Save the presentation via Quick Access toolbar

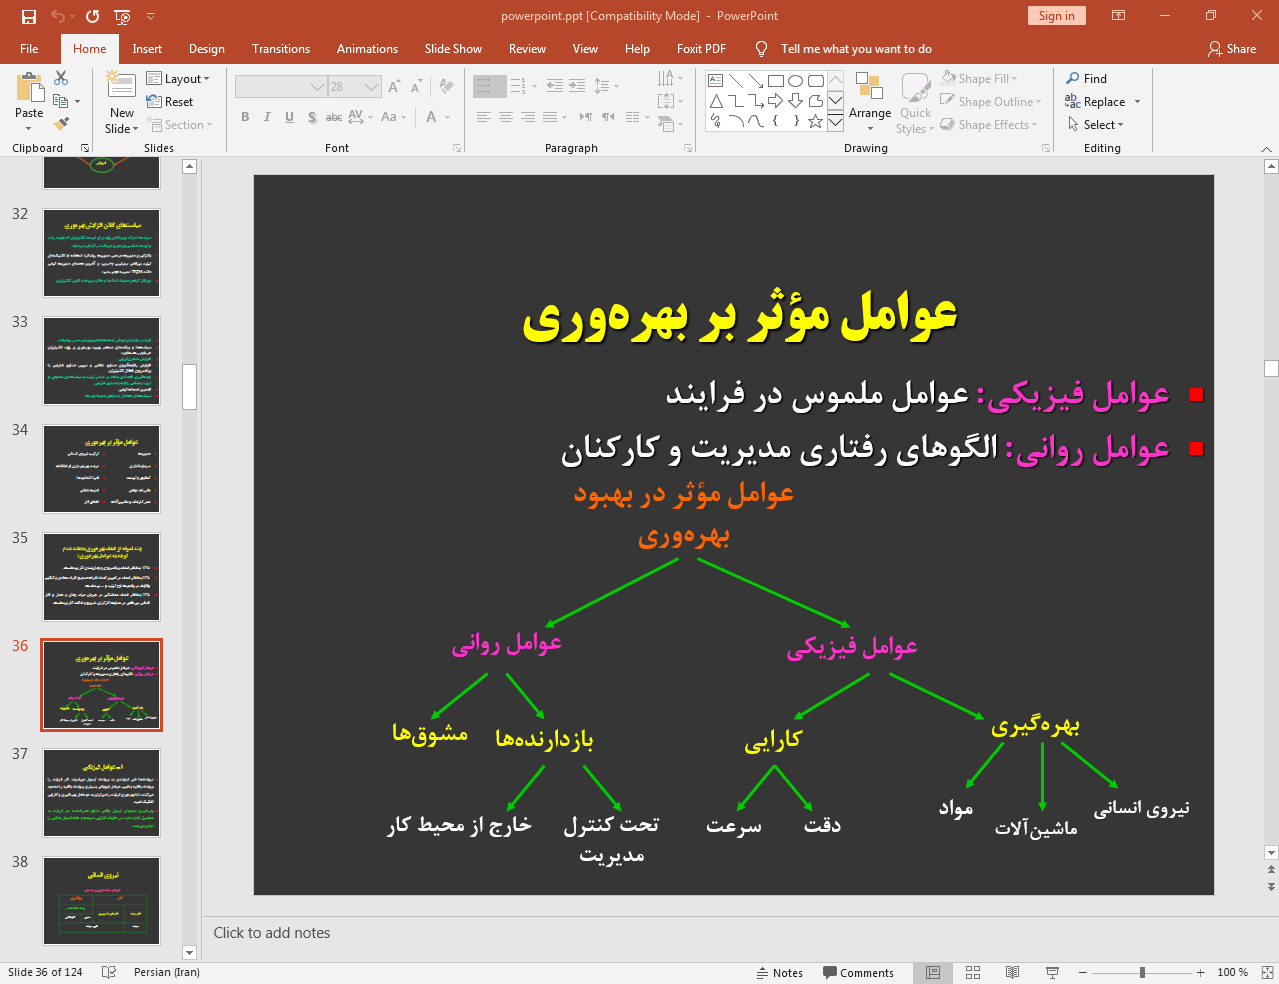pos(28,16)
